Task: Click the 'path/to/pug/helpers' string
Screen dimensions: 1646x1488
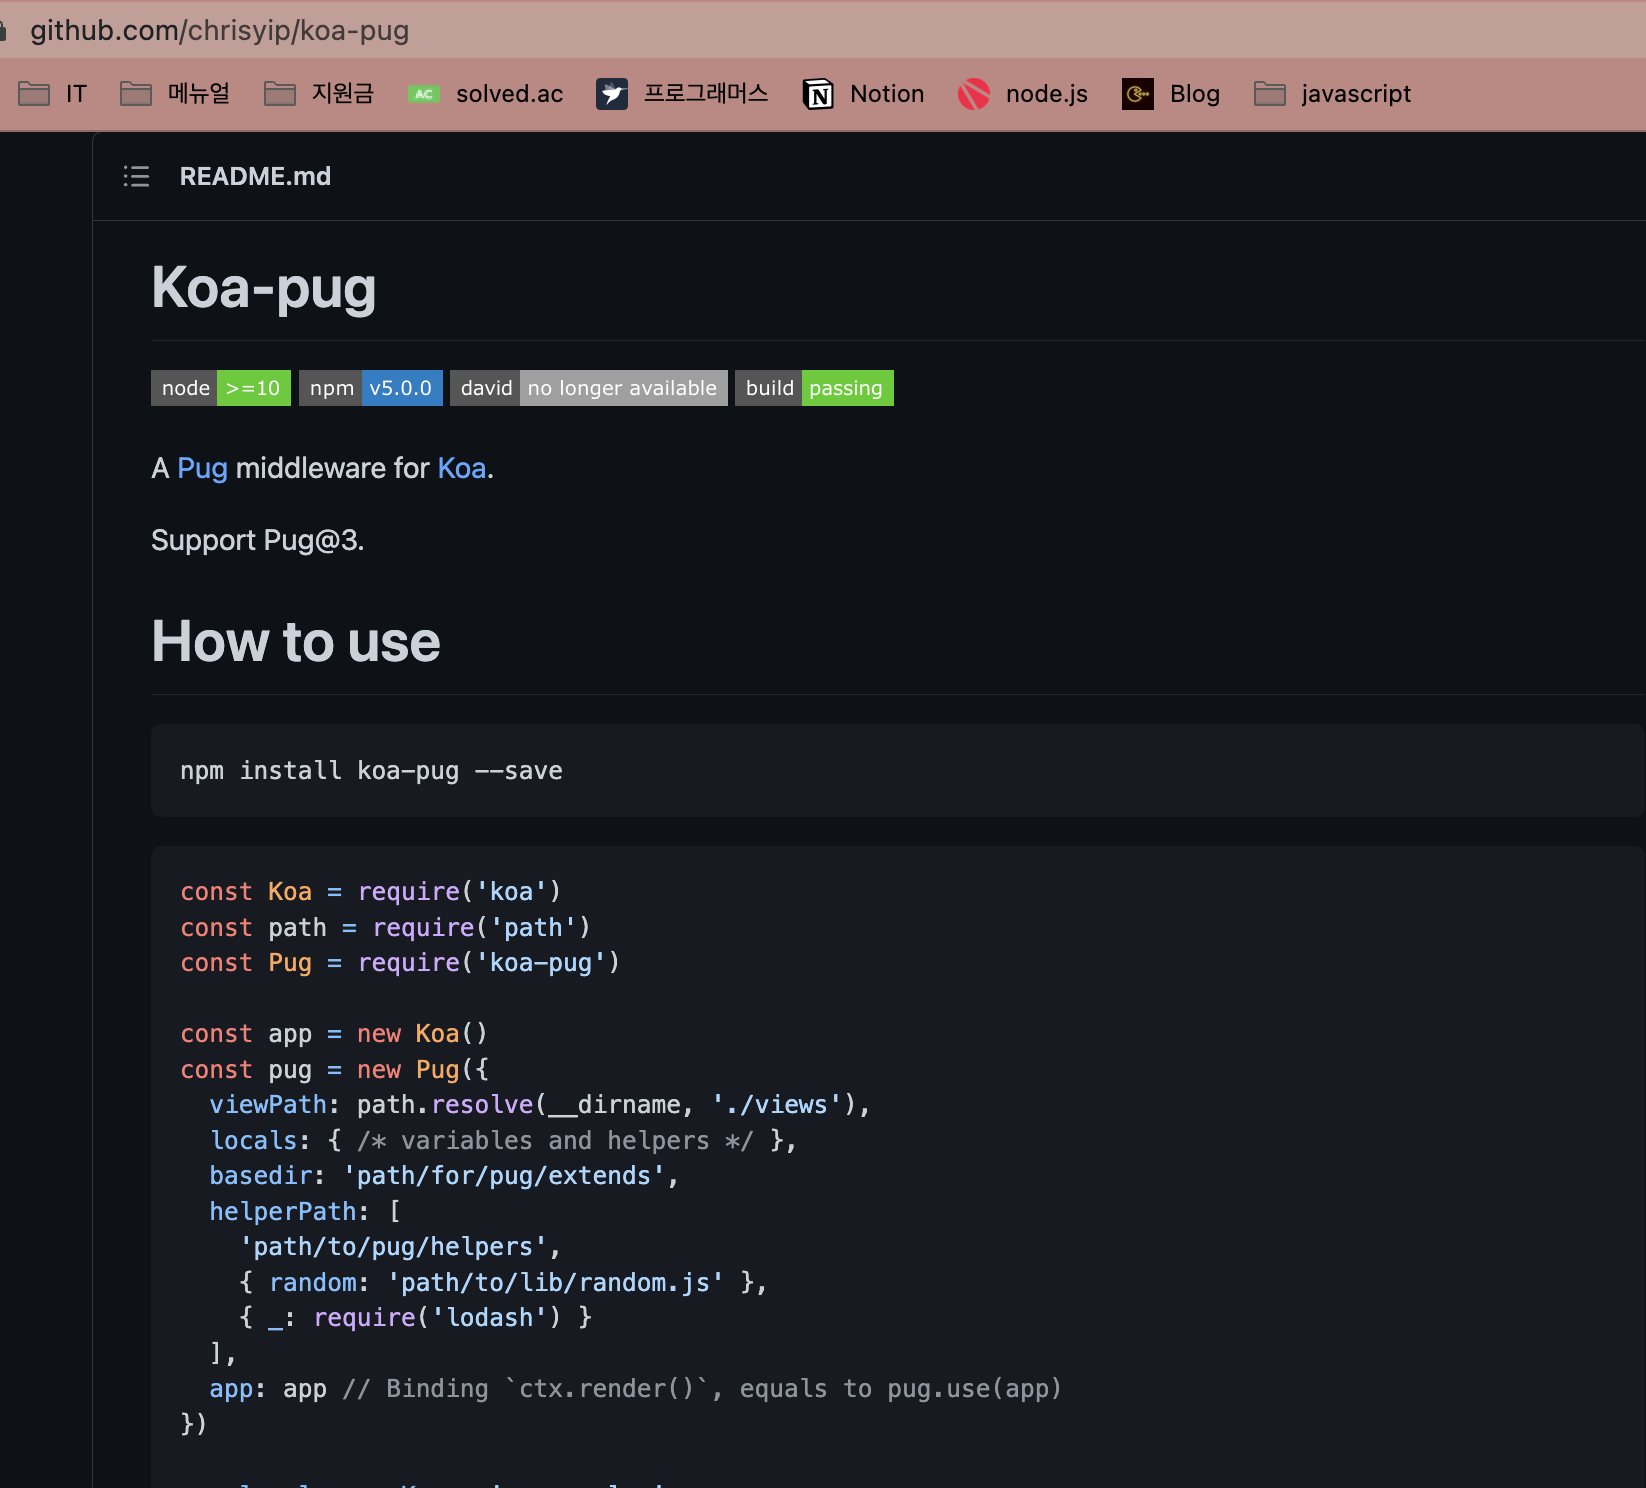Action: point(393,1247)
